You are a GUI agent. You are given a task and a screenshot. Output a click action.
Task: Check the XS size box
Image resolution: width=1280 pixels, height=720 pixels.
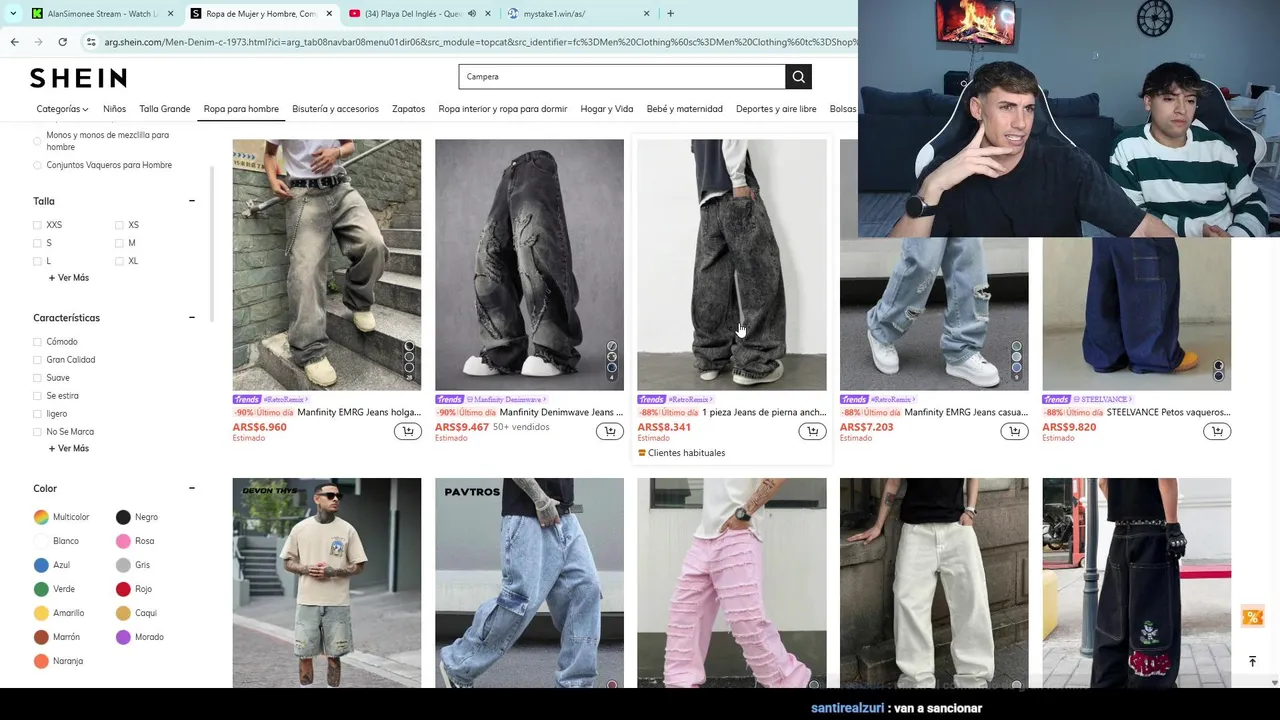pyautogui.click(x=119, y=225)
